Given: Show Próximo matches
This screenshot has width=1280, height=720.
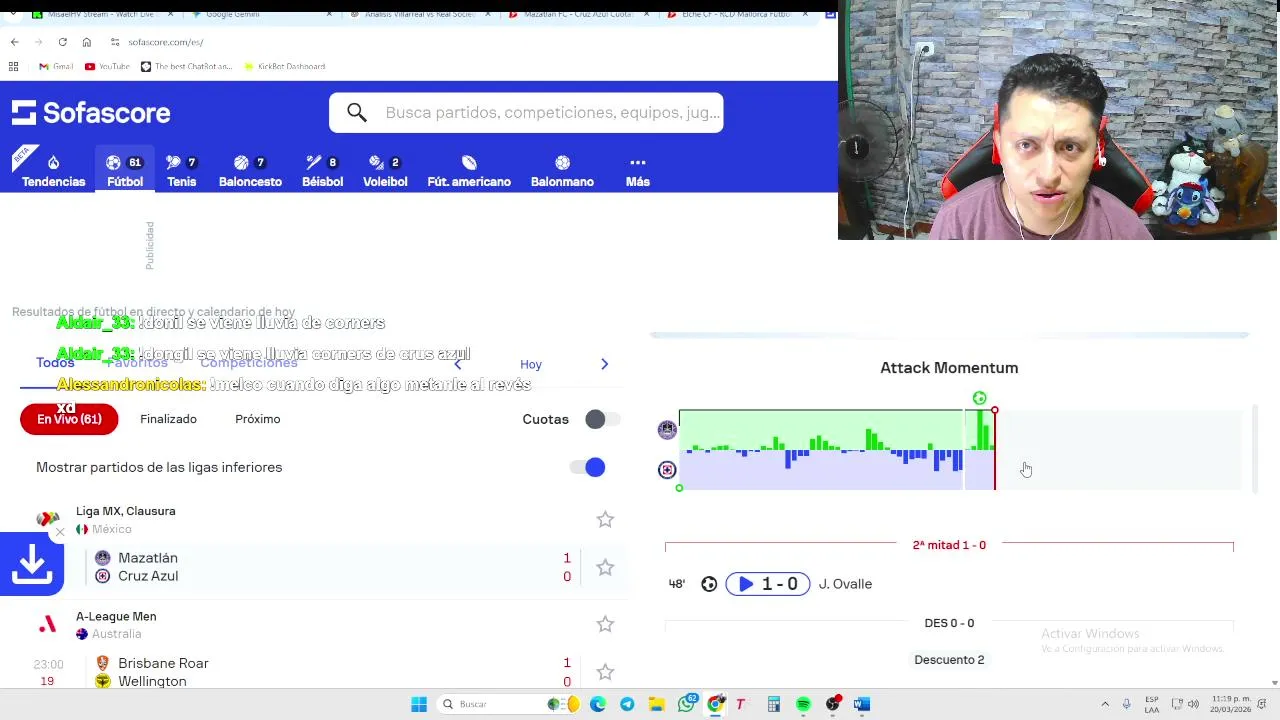Looking at the screenshot, I should [x=258, y=419].
